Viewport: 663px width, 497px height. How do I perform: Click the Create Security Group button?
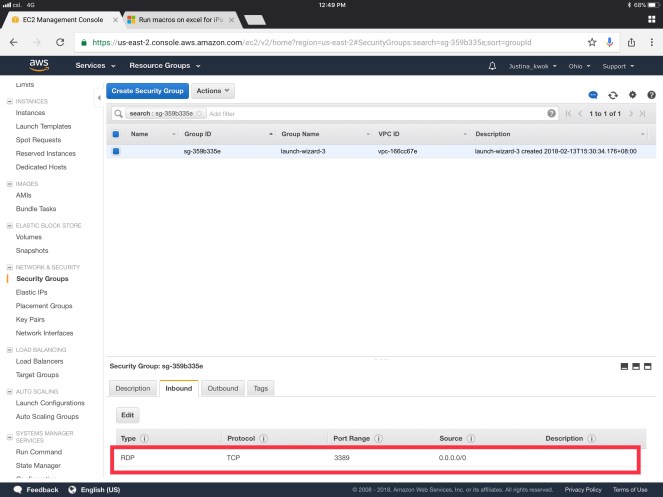click(147, 91)
